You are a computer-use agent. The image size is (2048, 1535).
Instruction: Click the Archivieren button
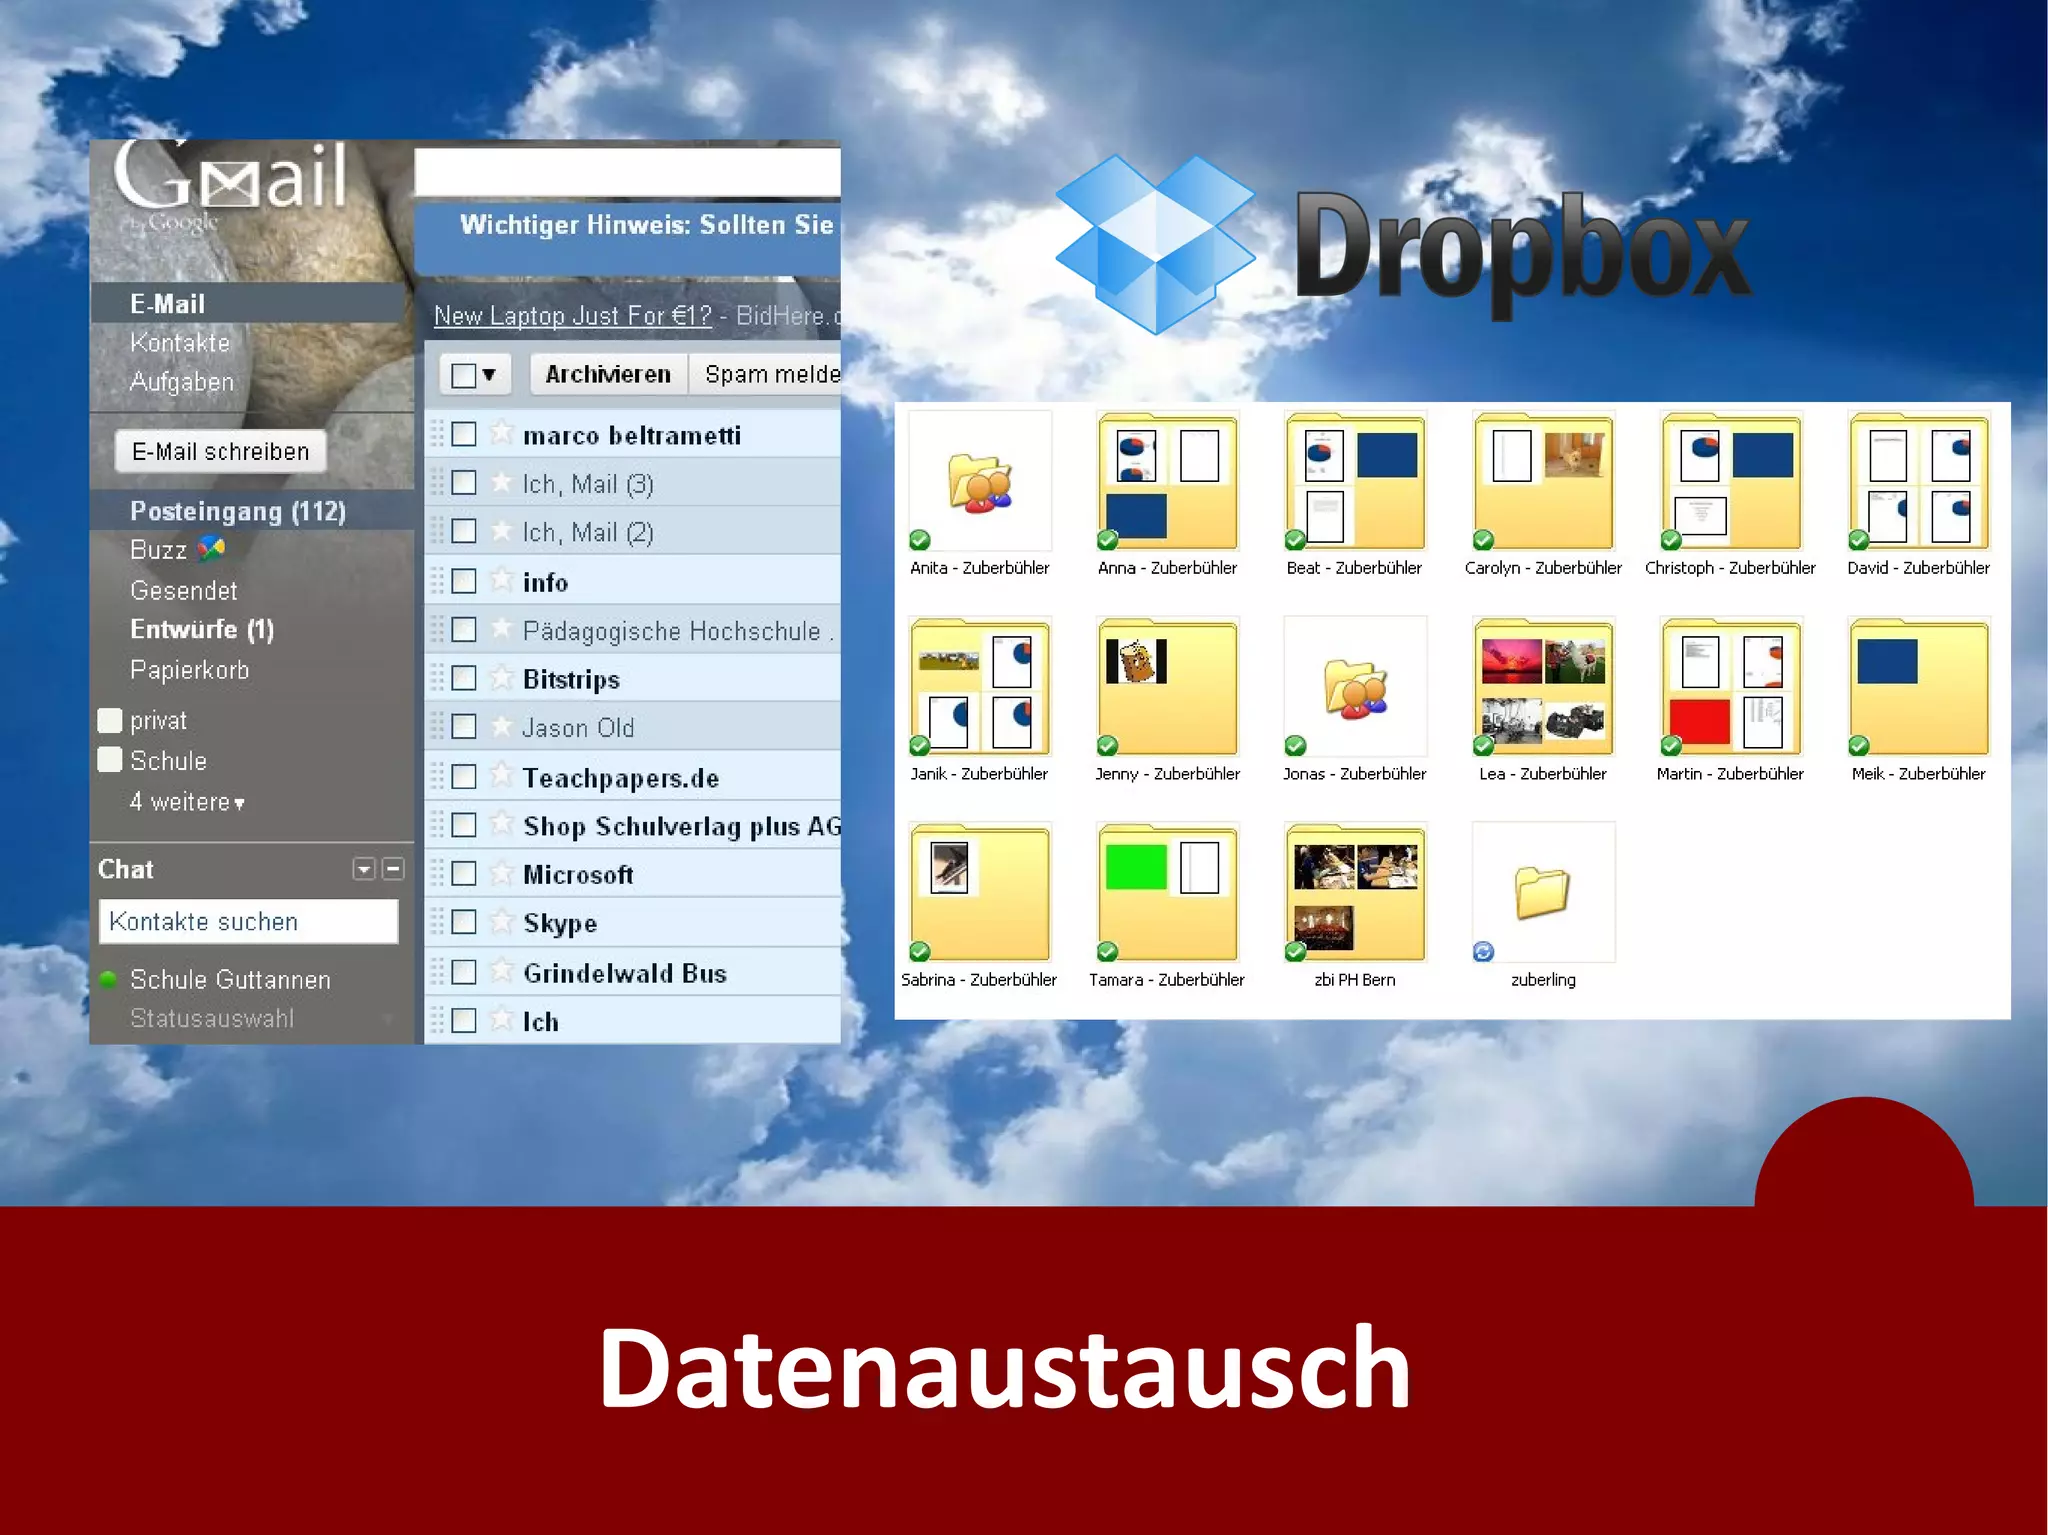(608, 374)
